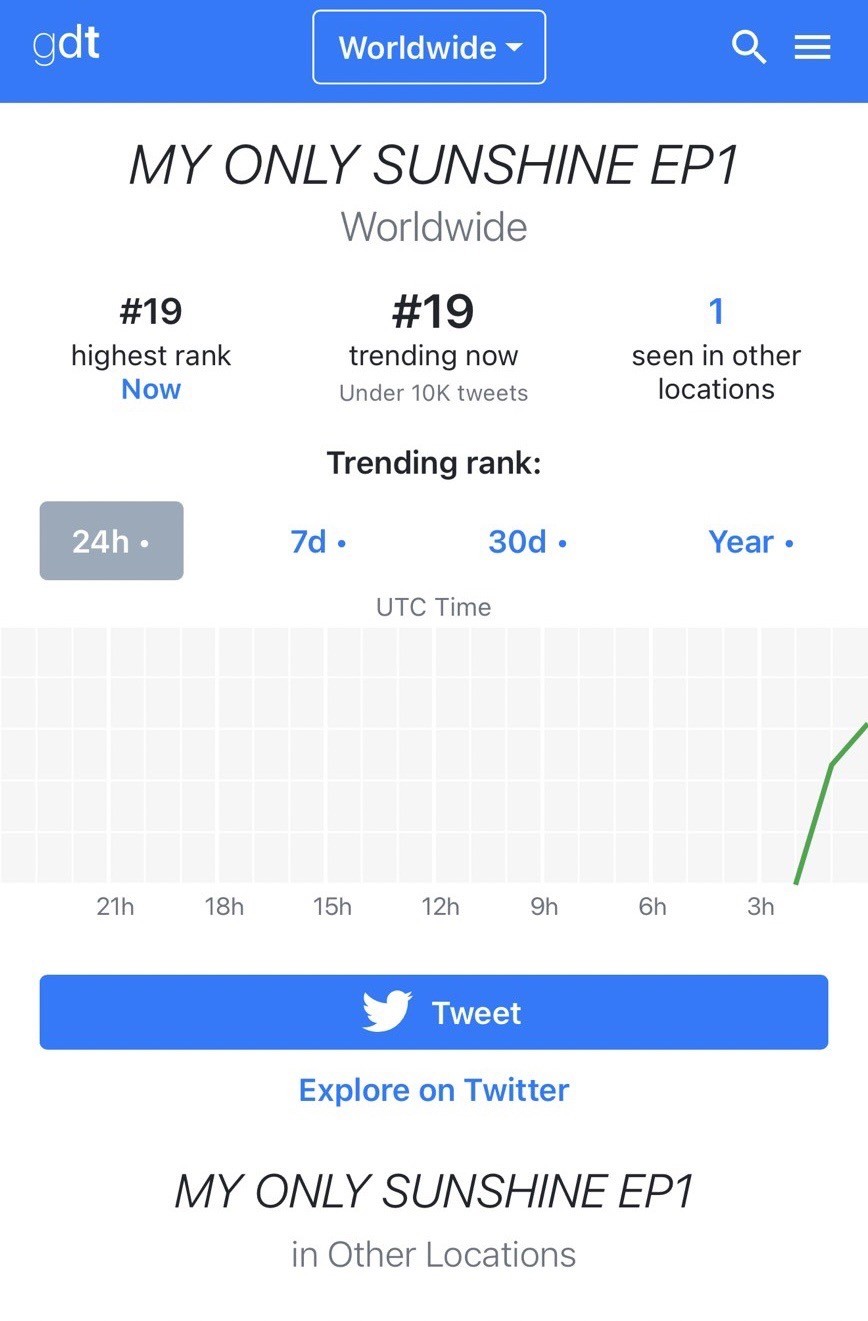Click the 12h marker on chart axis

click(440, 906)
